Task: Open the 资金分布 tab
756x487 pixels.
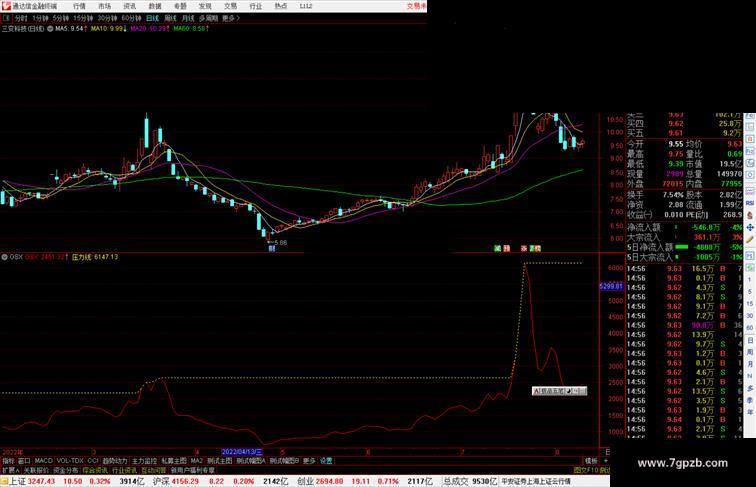Action: click(x=66, y=470)
